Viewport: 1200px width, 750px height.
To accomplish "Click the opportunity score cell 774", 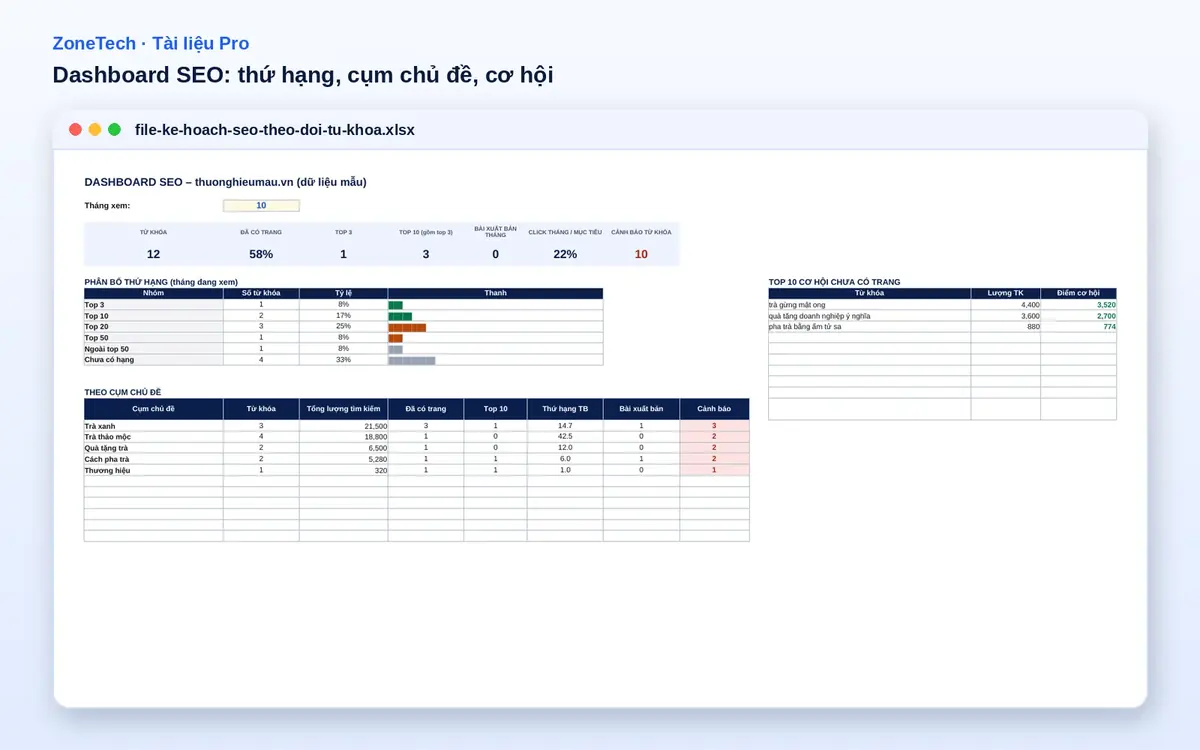I will coord(1078,327).
